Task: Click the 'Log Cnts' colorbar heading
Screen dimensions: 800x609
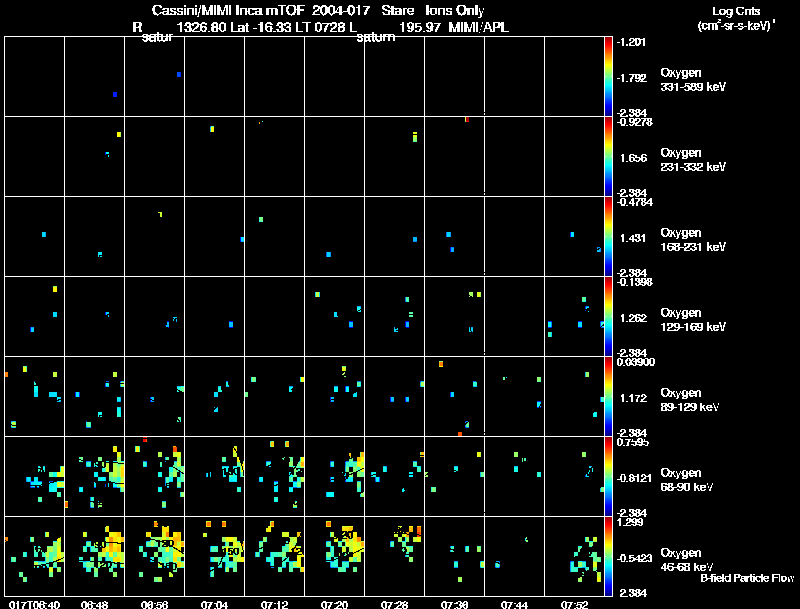Action: tap(736, 11)
